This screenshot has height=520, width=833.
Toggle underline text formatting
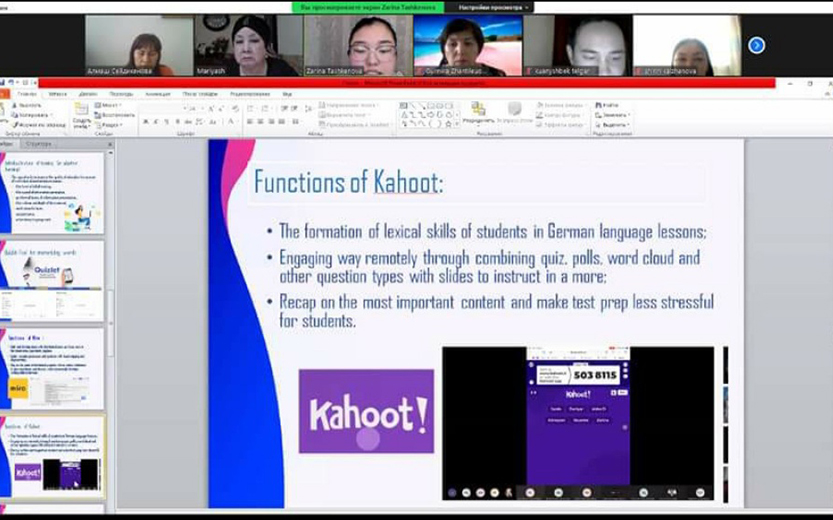[x=166, y=121]
